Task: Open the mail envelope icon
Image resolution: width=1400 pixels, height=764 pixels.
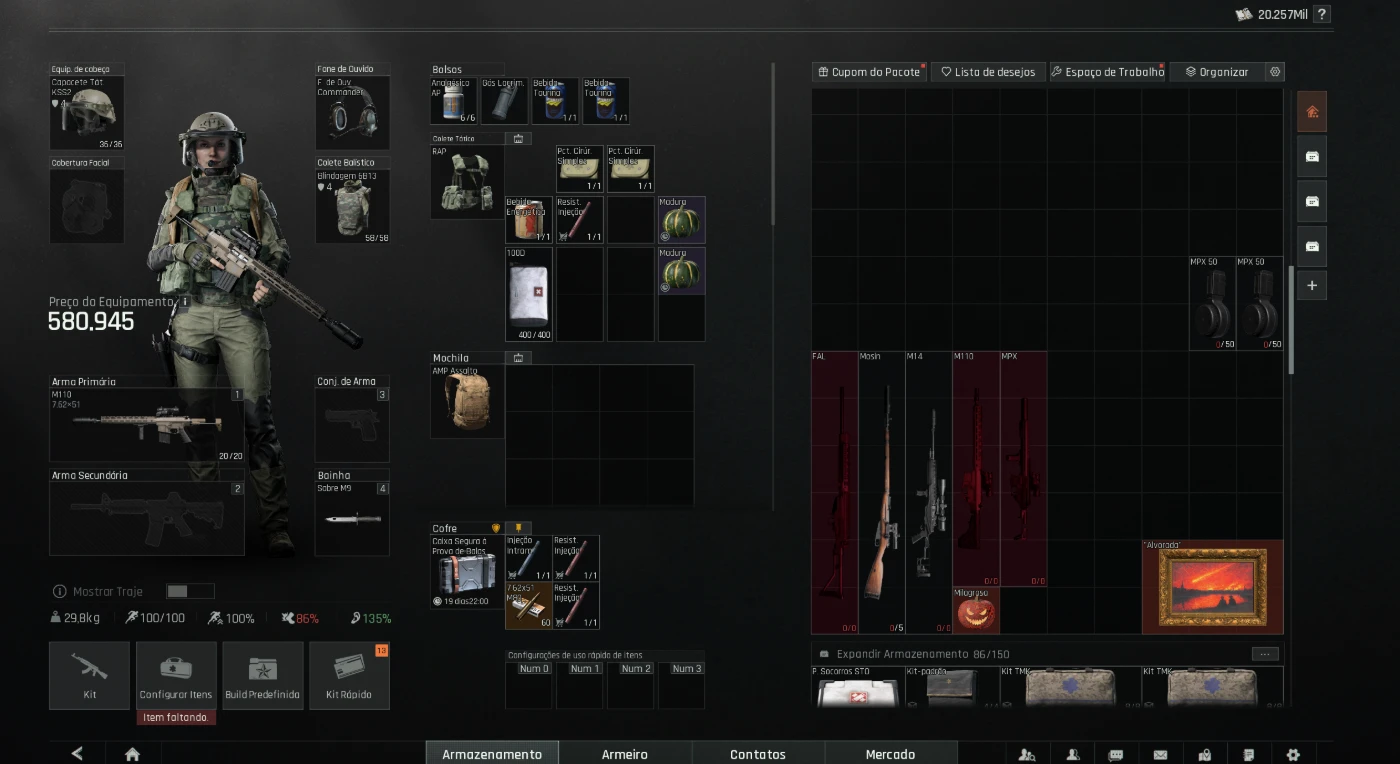Action: (1160, 754)
